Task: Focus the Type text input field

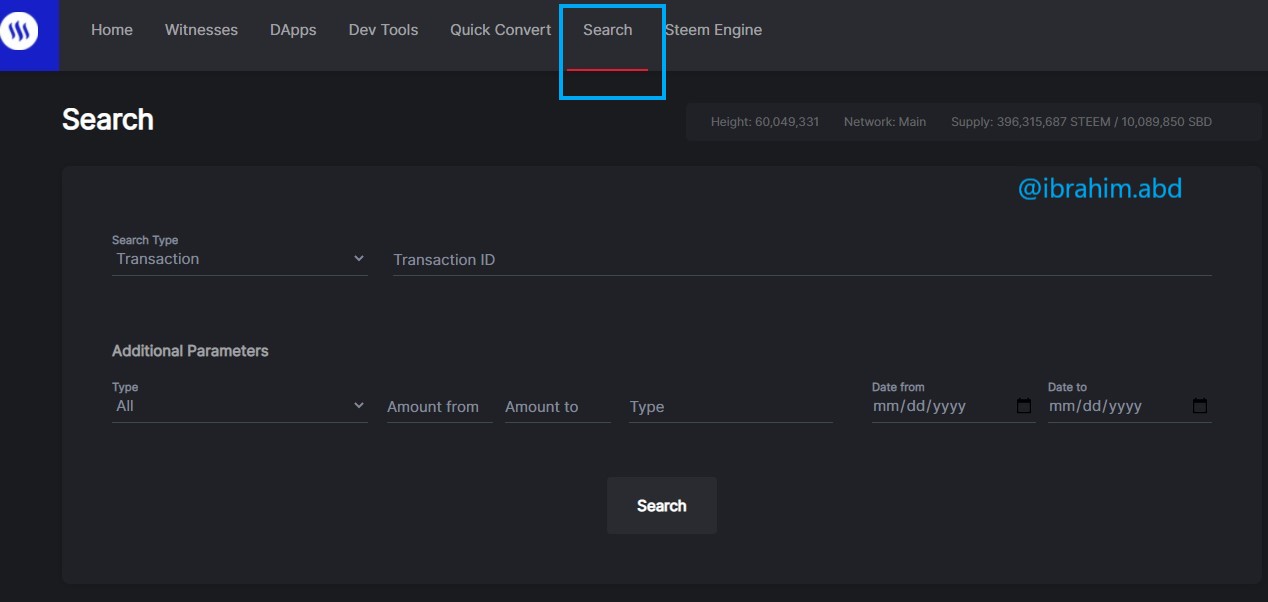Action: tap(730, 407)
